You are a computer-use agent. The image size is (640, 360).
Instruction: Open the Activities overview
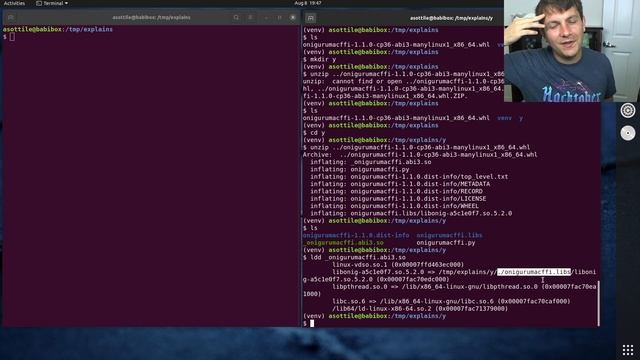14,3
